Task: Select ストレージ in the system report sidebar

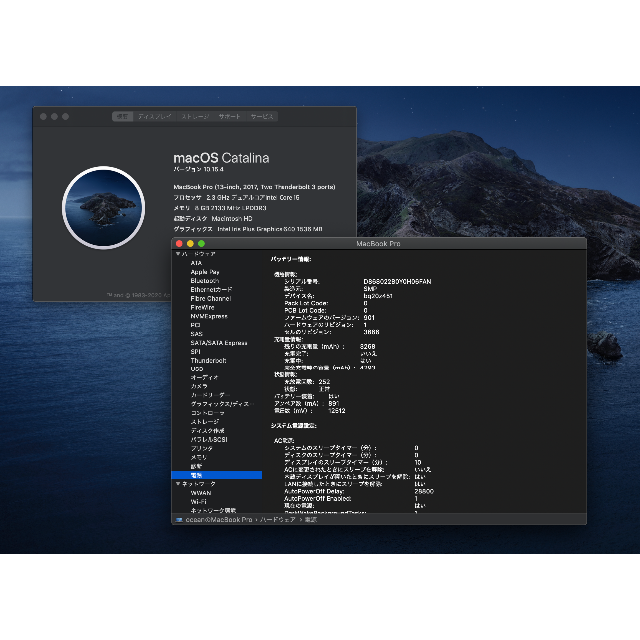Action: click(x=205, y=422)
